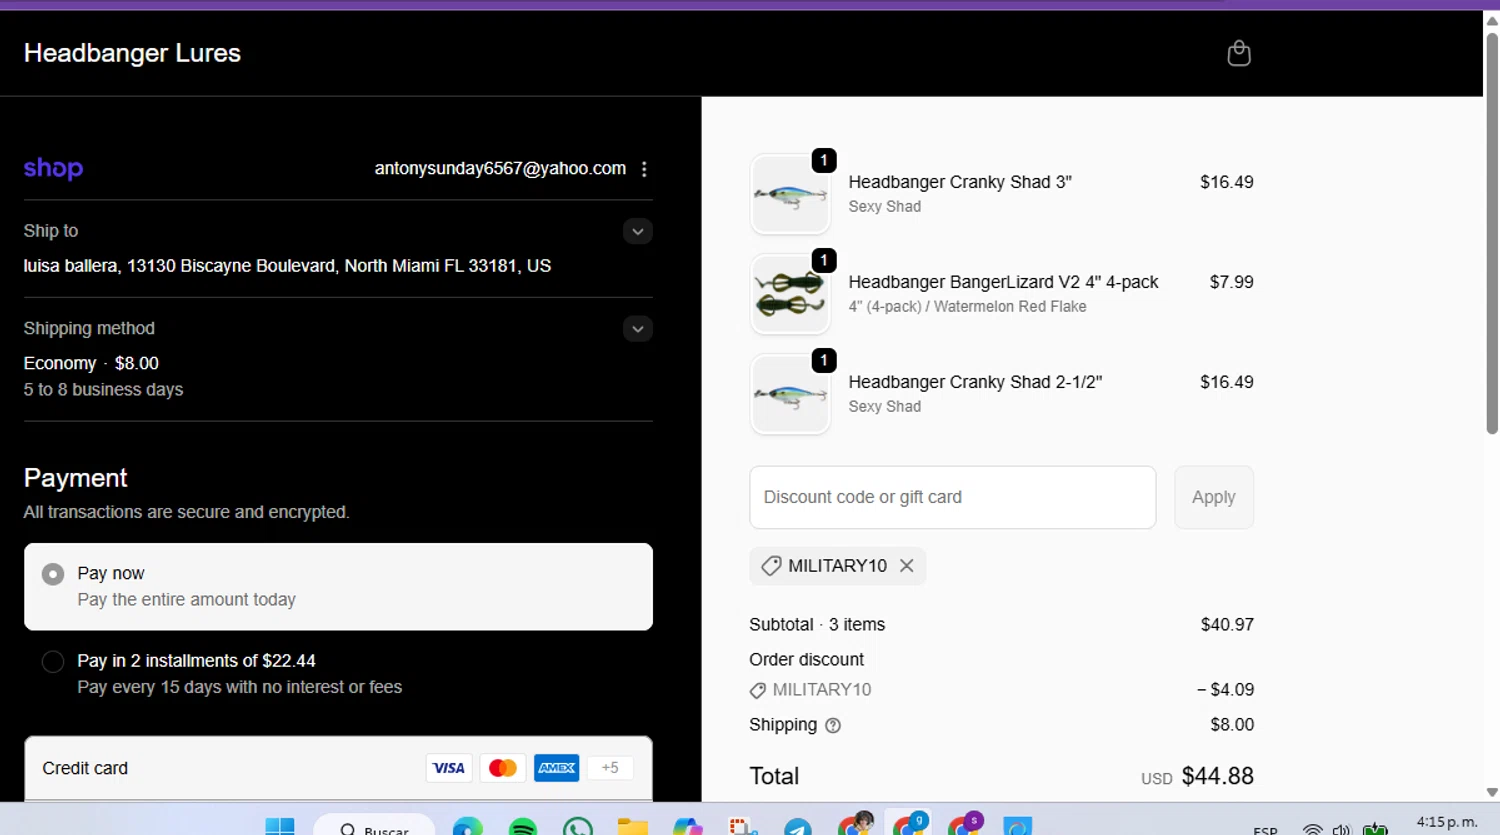Click the American Express logo
The width and height of the screenshot is (1500, 835).
[x=557, y=768]
